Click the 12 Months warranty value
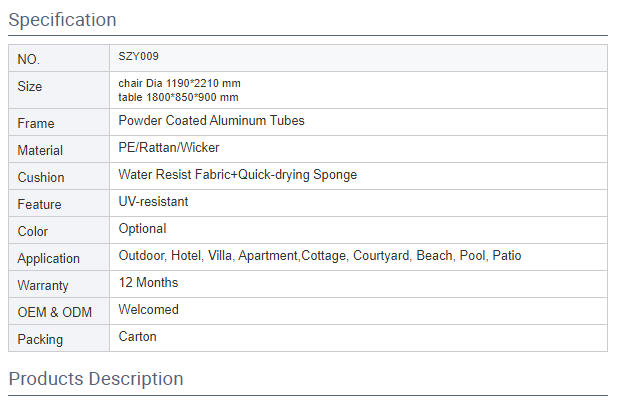The height and width of the screenshot is (402, 634). (148, 283)
